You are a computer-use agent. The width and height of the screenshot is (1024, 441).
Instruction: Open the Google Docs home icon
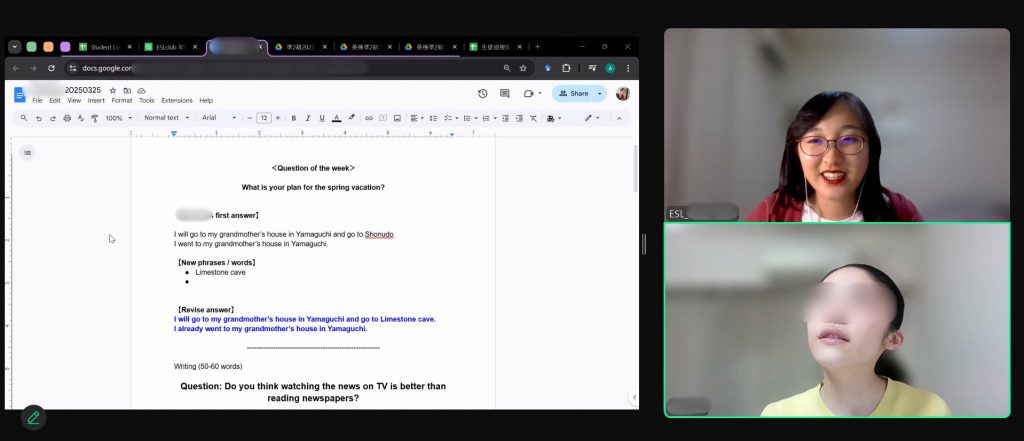[x=20, y=95]
